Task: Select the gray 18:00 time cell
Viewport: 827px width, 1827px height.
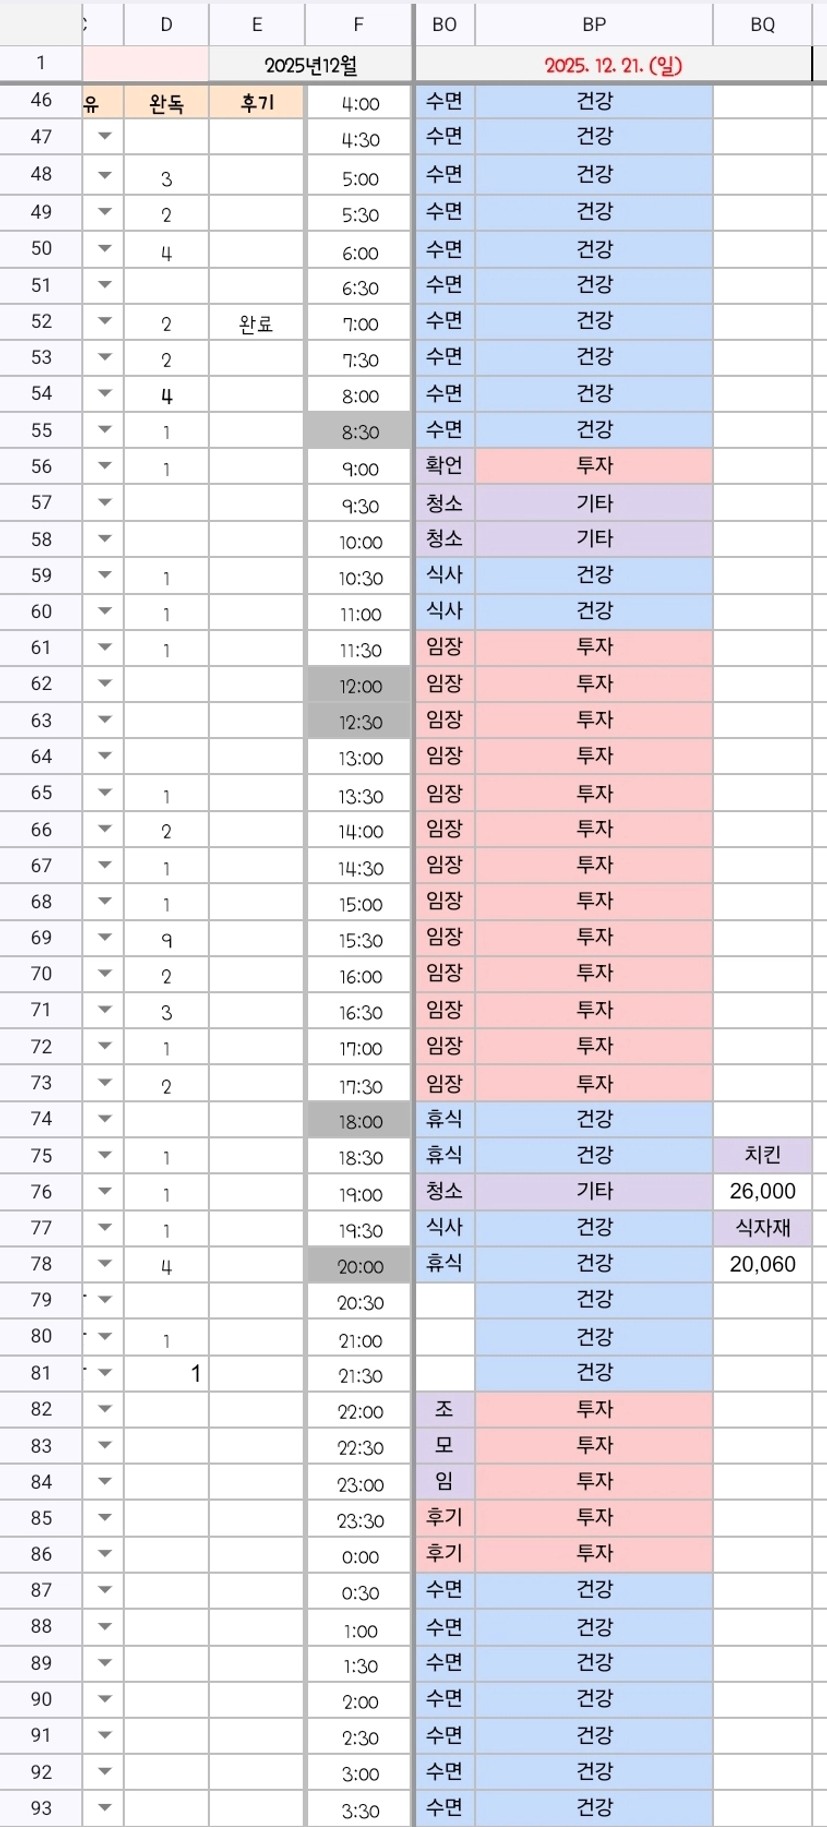Action: pyautogui.click(x=359, y=1121)
